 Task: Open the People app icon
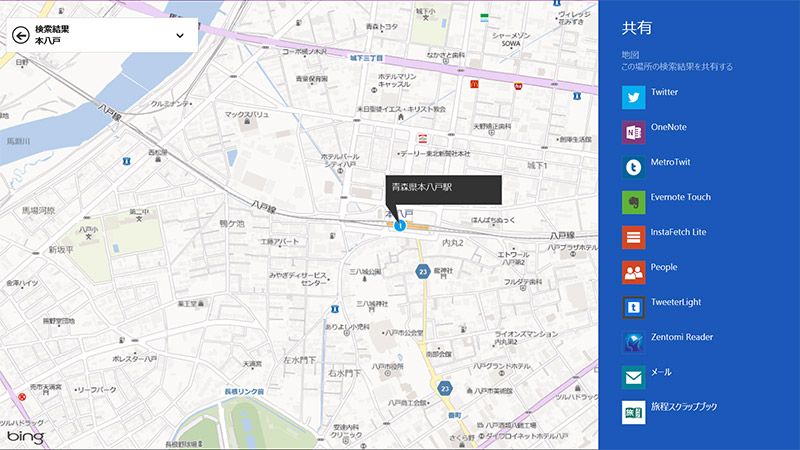[634, 272]
